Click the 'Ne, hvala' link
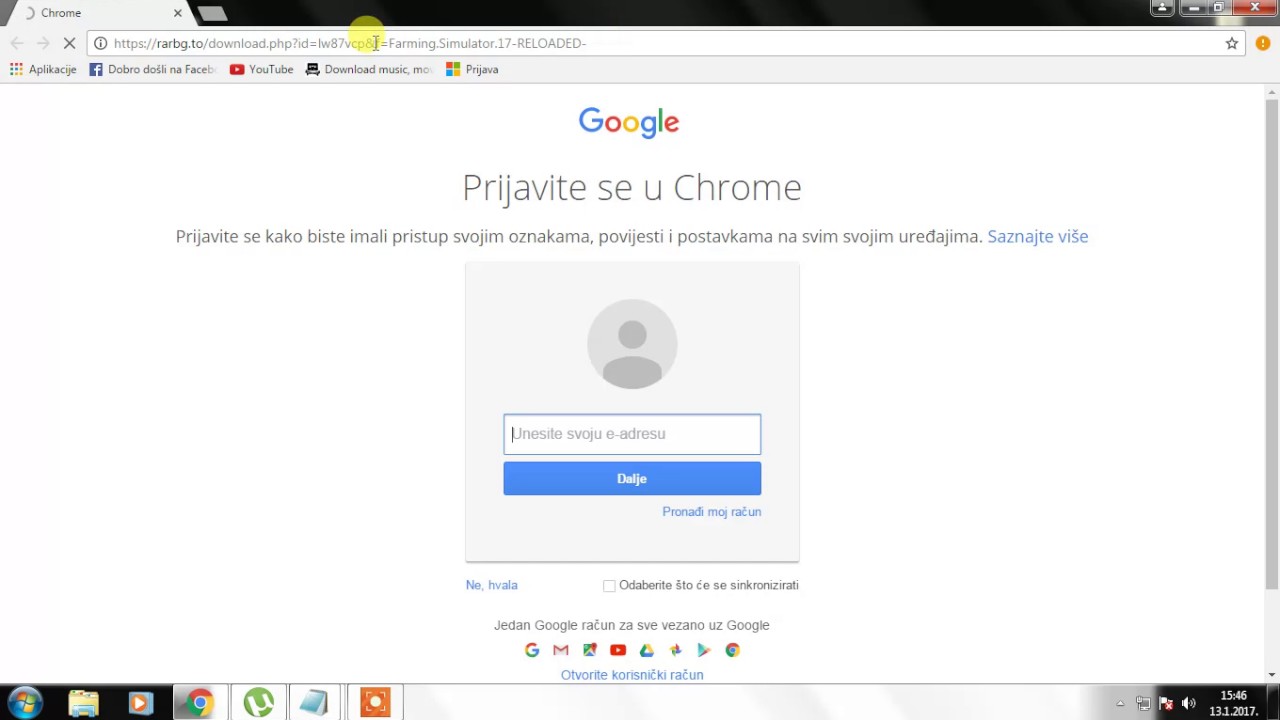Image resolution: width=1280 pixels, height=720 pixels. 491,585
